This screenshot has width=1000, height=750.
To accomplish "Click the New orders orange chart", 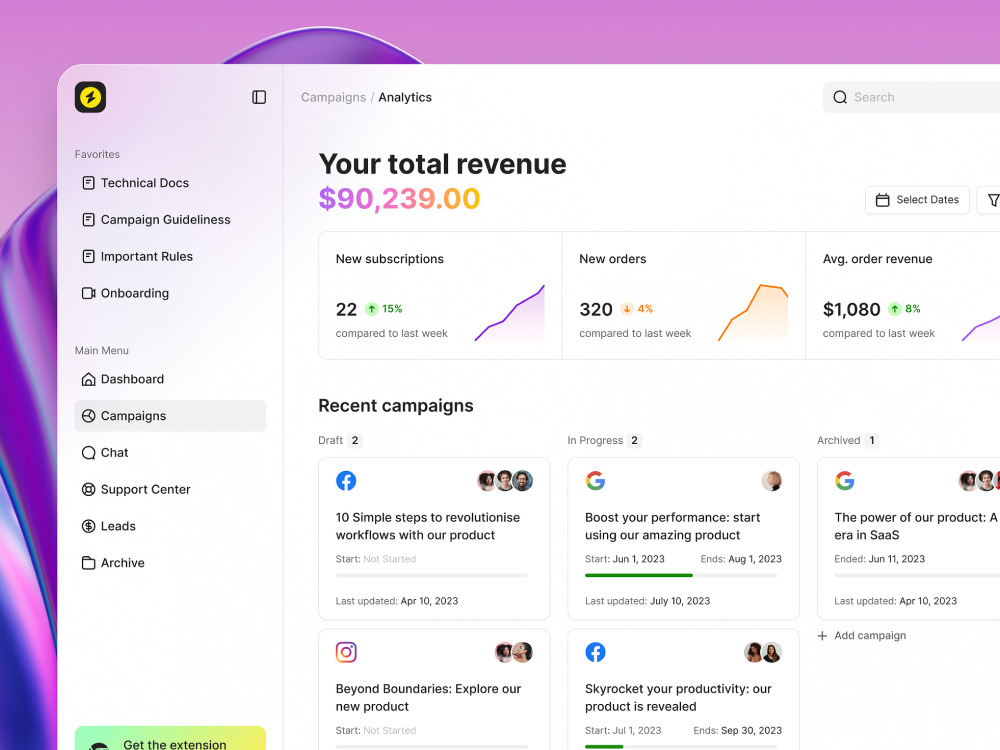I will 753,312.
